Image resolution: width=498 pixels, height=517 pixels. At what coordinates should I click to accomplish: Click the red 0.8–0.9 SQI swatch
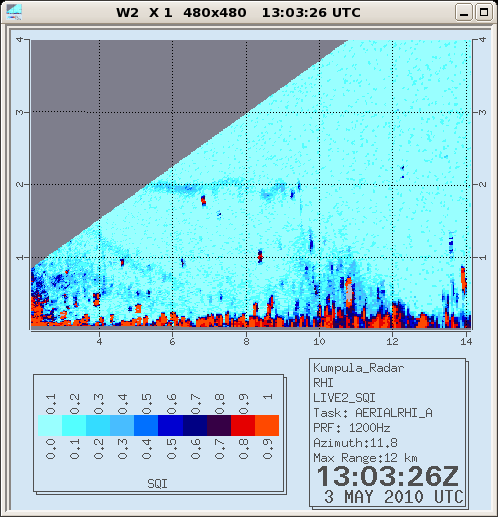tap(243, 425)
